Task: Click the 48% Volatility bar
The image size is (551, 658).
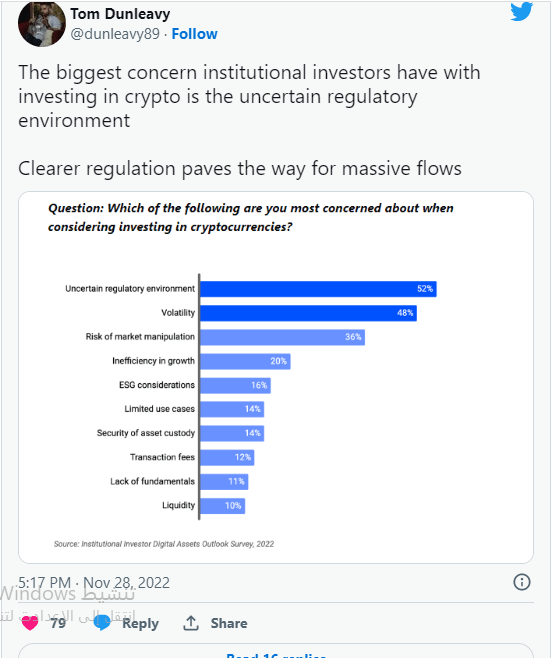Action: pos(308,313)
